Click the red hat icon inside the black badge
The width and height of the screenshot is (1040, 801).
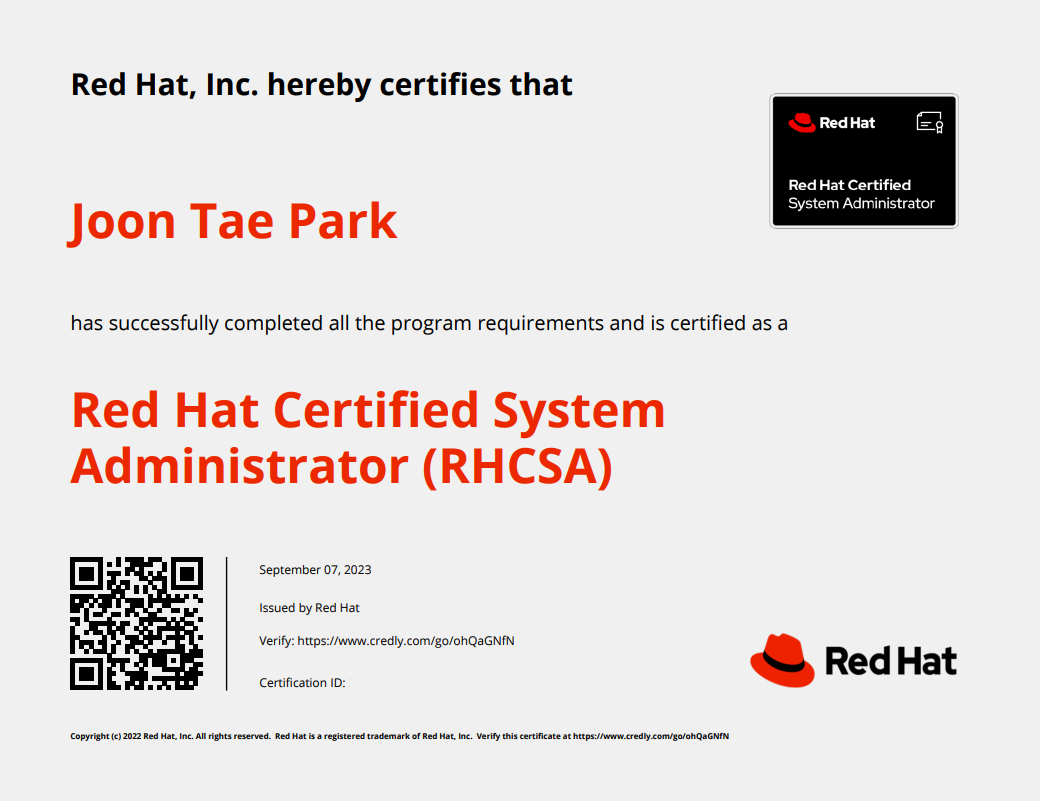tap(802, 123)
